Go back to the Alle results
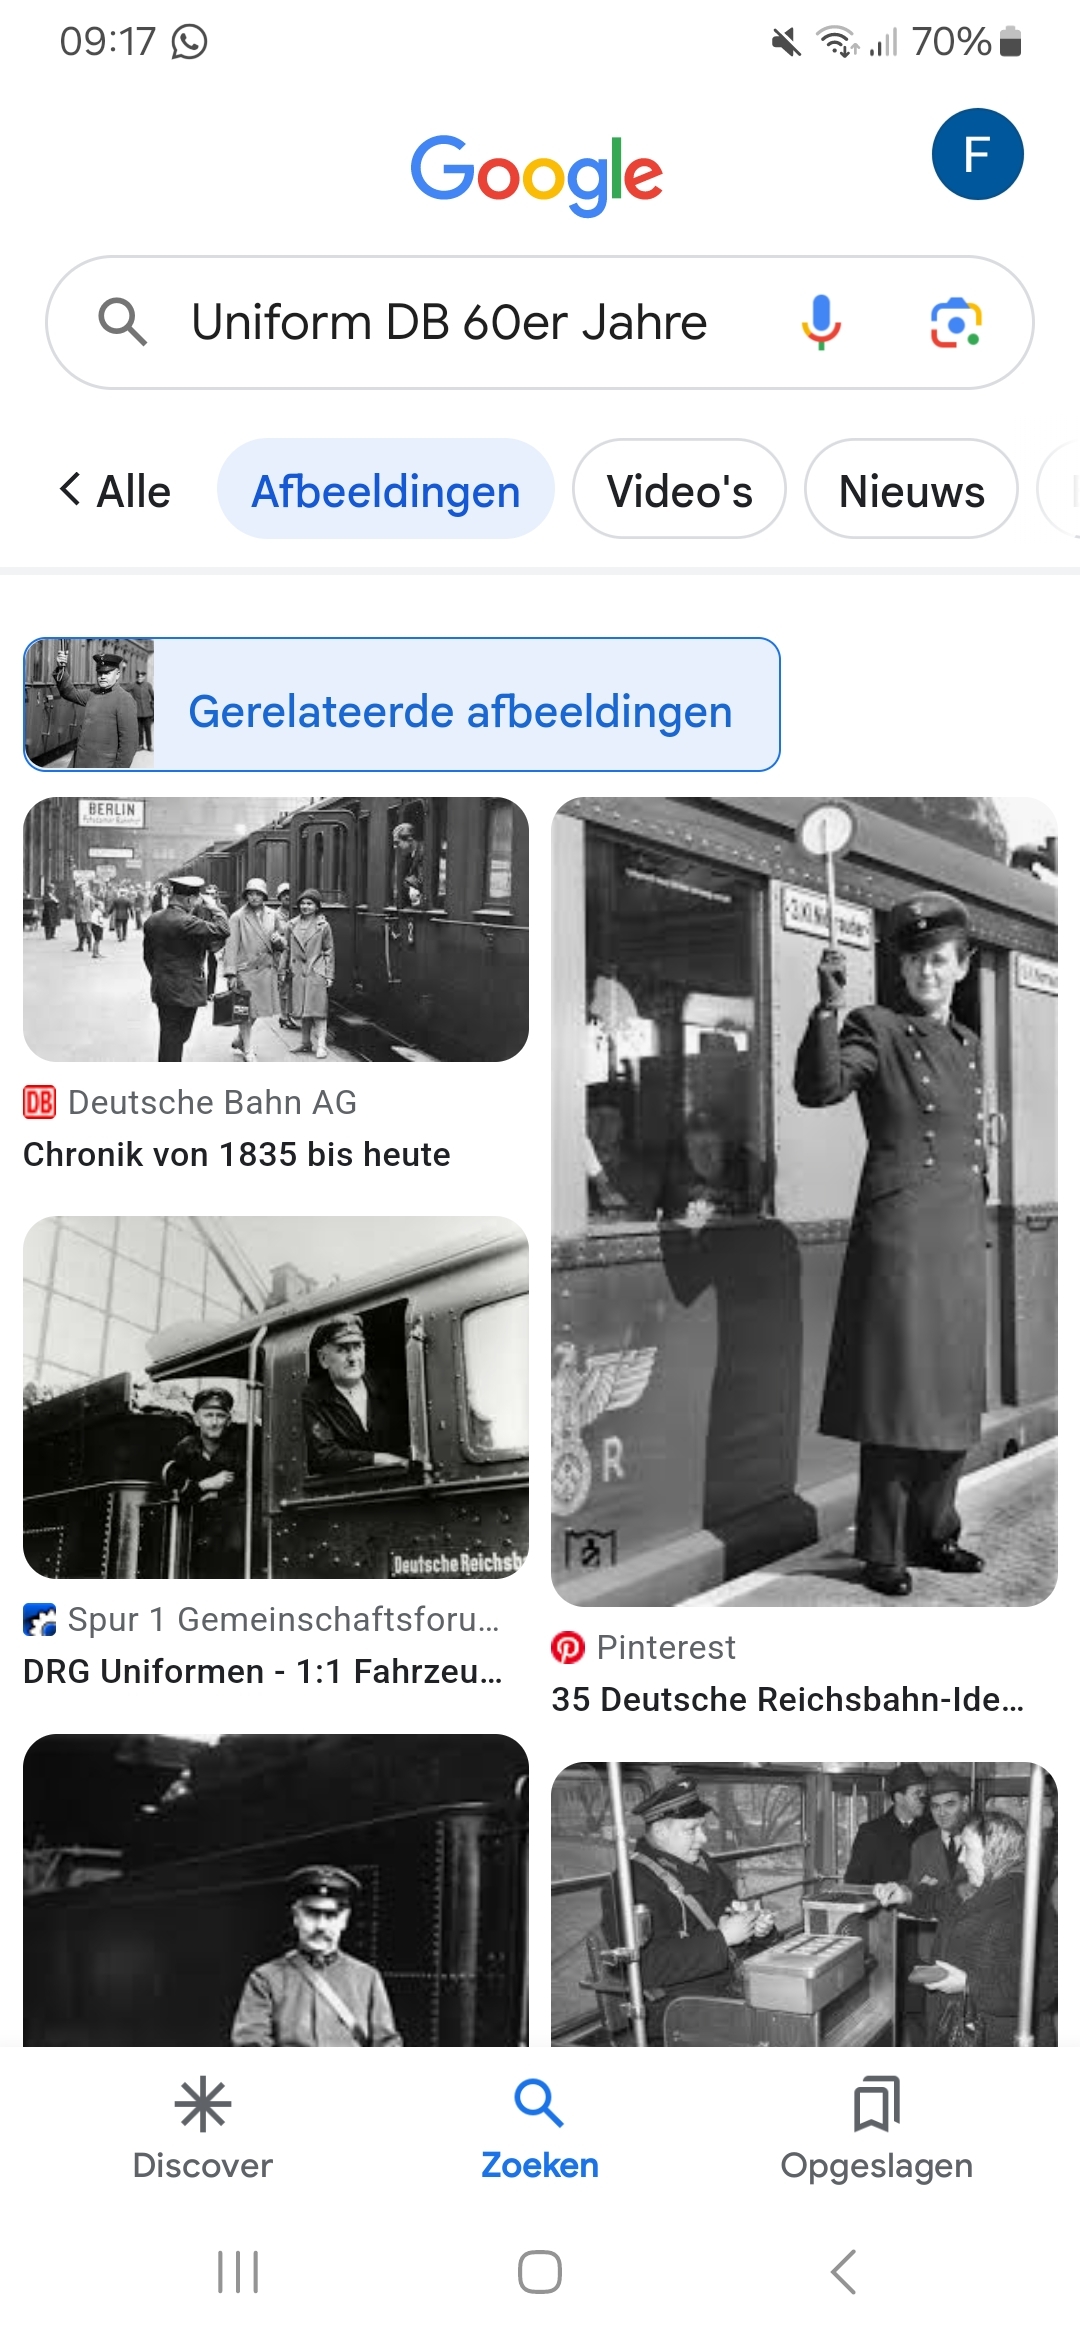The height and width of the screenshot is (2340, 1080). 114,491
